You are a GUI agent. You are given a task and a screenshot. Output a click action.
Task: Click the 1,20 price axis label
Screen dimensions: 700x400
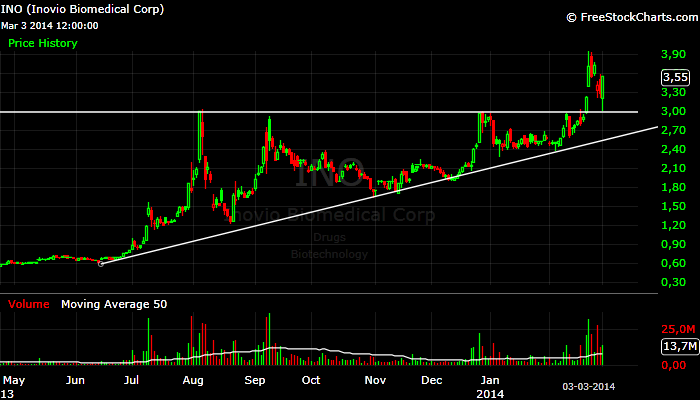click(674, 225)
